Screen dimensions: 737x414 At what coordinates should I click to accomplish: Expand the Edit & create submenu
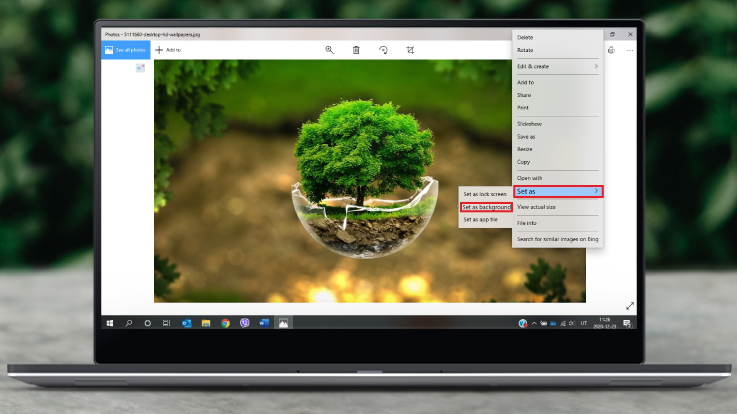tap(557, 66)
